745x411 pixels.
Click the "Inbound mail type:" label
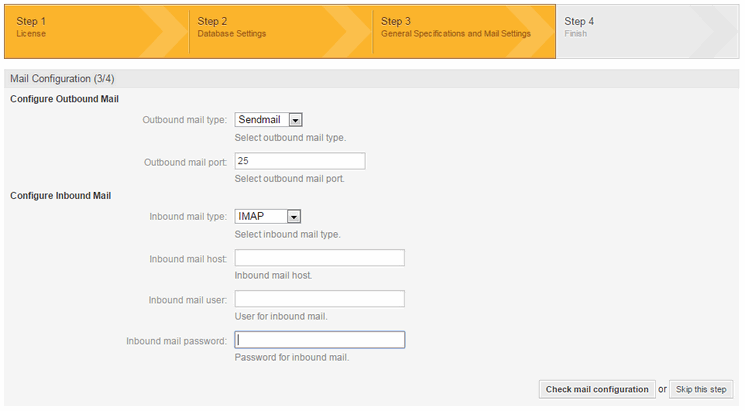188,216
